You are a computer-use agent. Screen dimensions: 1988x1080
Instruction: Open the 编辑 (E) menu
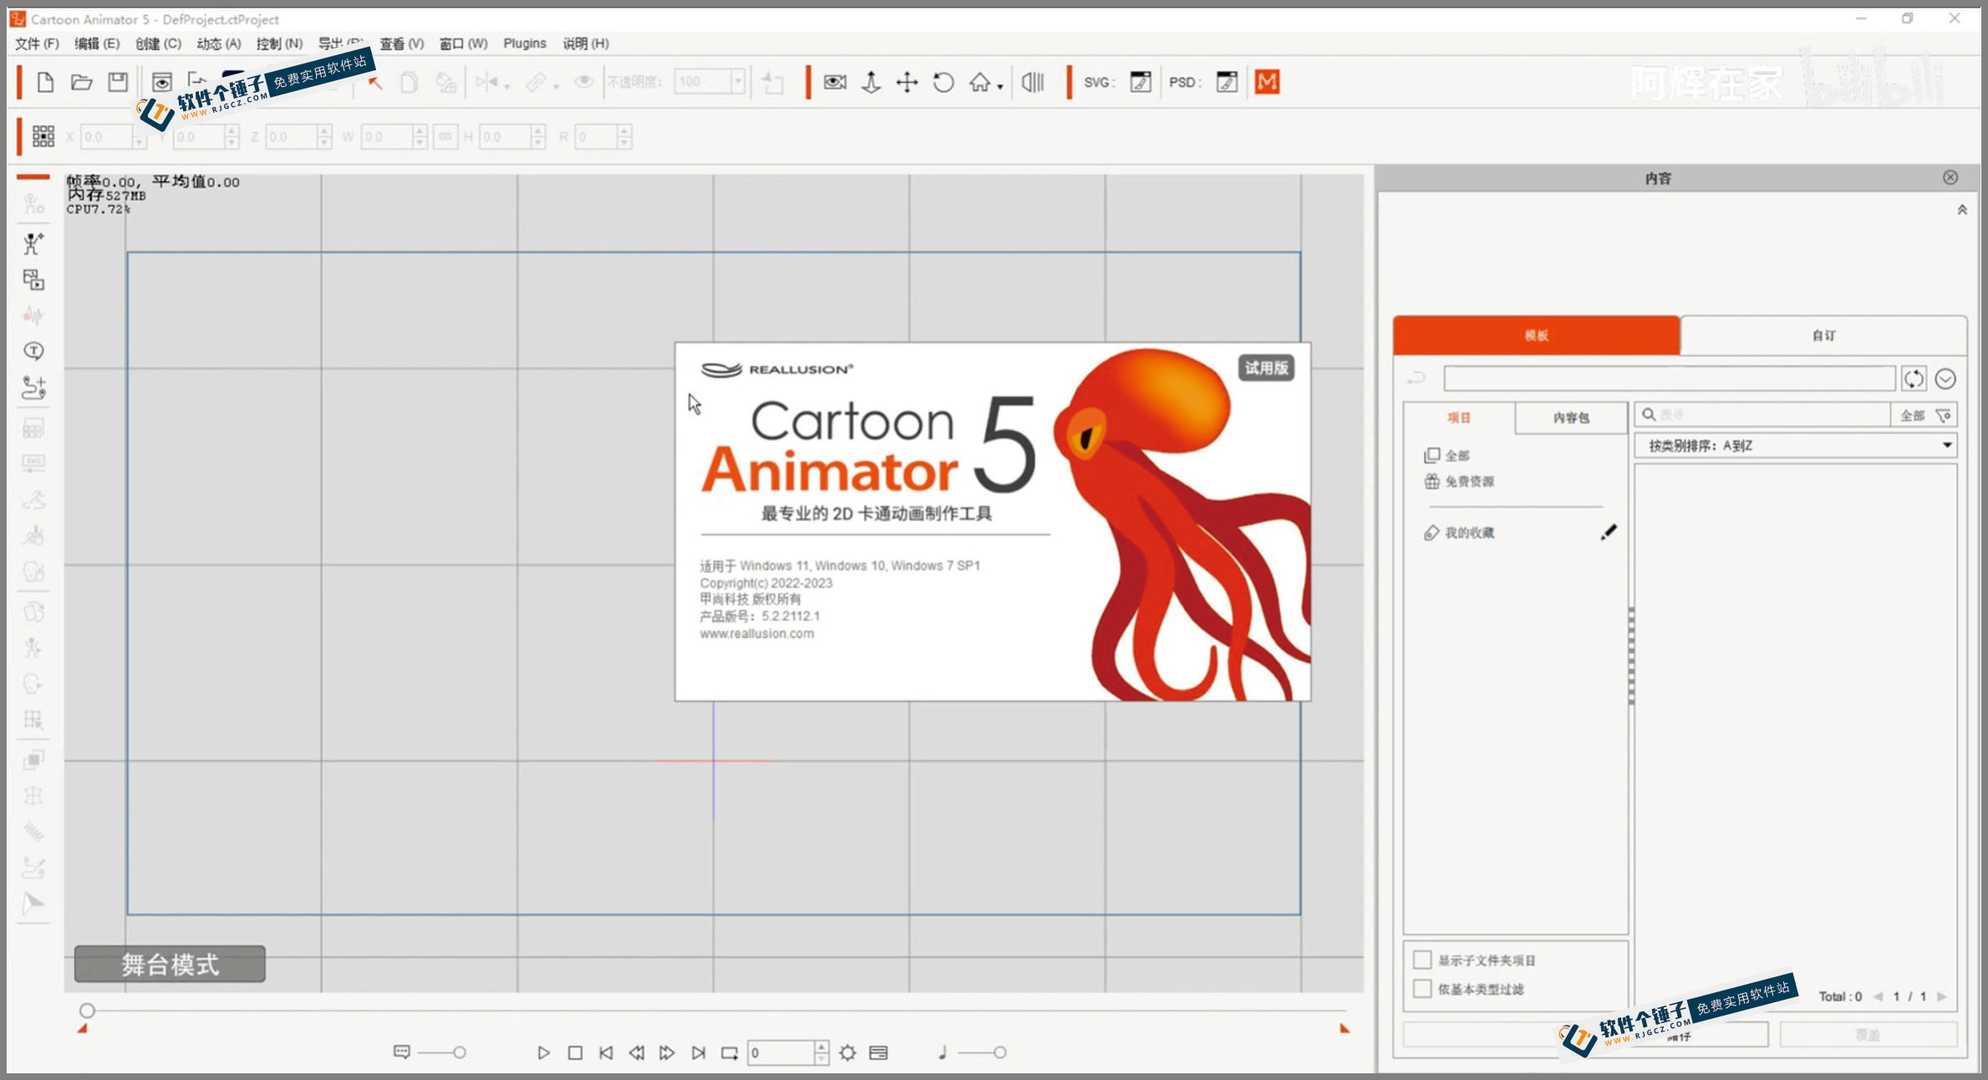(96, 43)
